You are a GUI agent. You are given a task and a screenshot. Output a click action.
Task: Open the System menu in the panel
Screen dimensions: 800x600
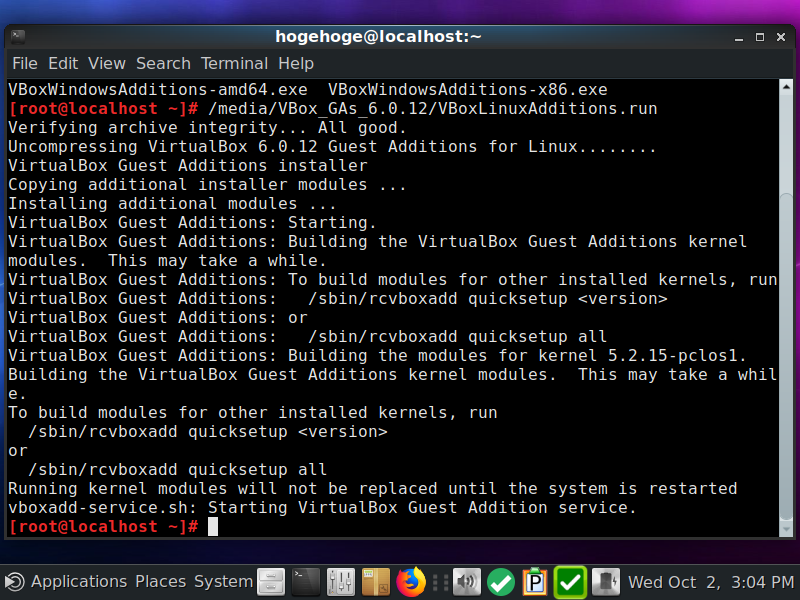coord(223,582)
